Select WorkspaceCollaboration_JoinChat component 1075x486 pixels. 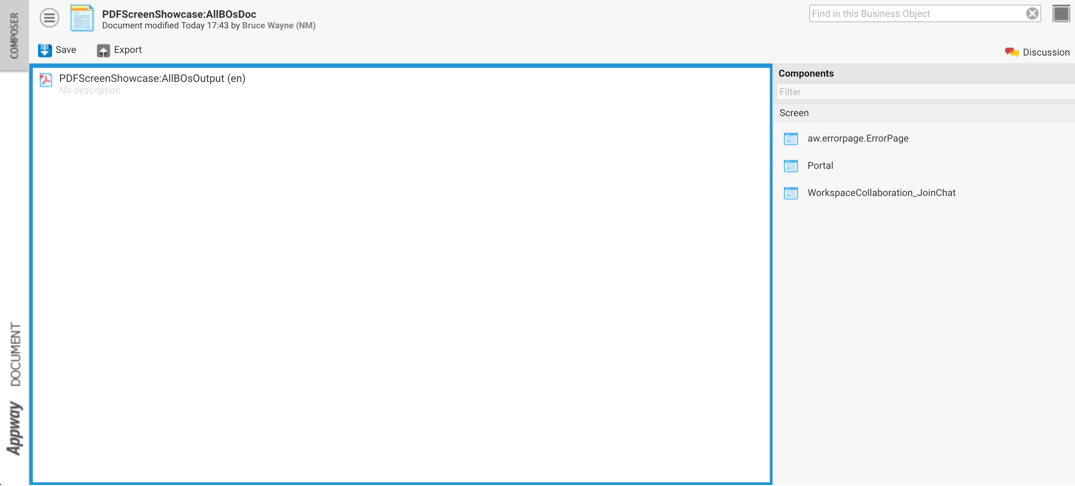(x=881, y=193)
